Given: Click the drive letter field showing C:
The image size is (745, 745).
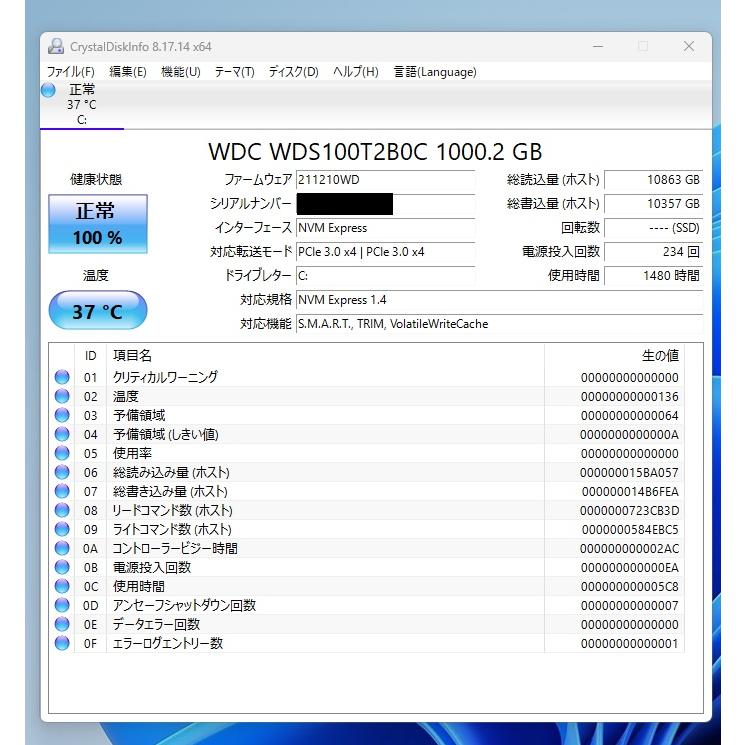Looking at the screenshot, I should (x=385, y=276).
